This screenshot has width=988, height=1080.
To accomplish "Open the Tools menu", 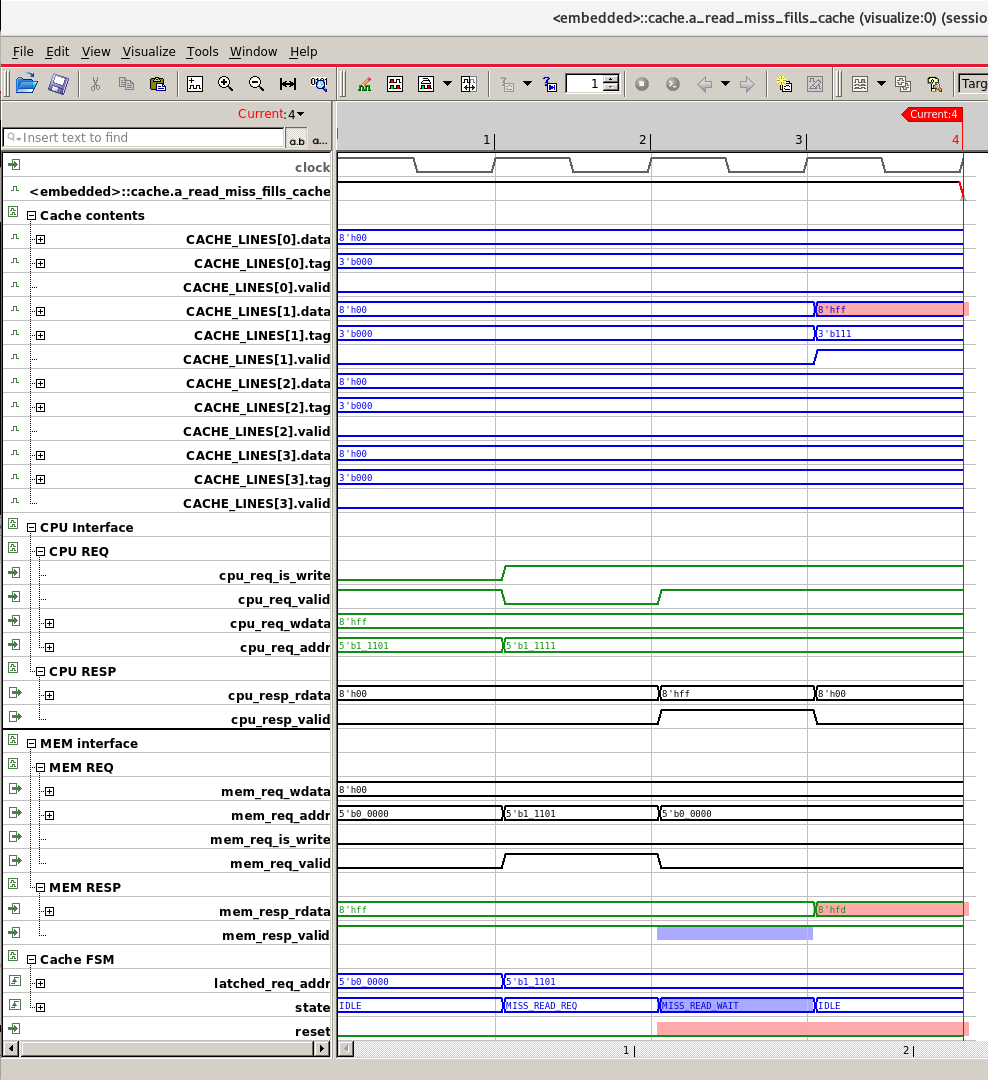I will (x=203, y=52).
